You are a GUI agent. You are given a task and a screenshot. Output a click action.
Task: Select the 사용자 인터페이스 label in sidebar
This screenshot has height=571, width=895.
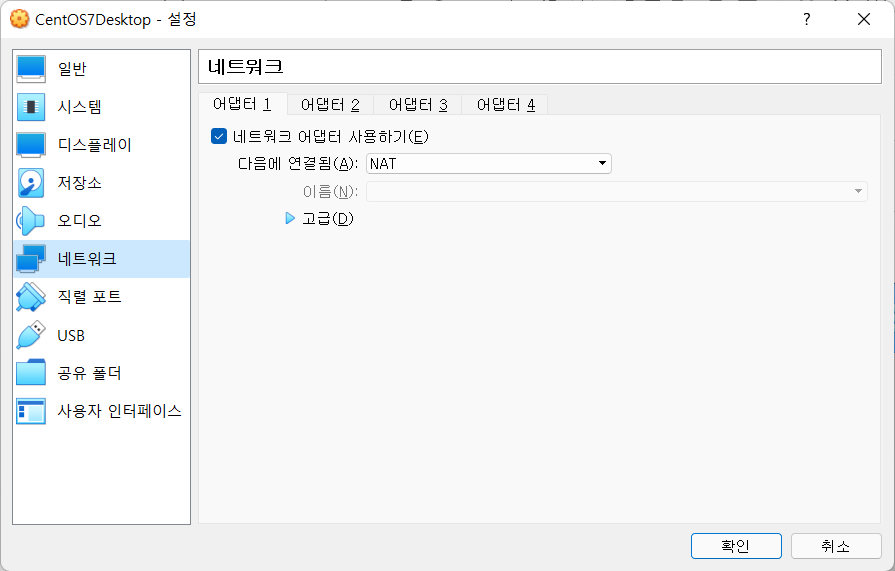pyautogui.click(x=119, y=411)
